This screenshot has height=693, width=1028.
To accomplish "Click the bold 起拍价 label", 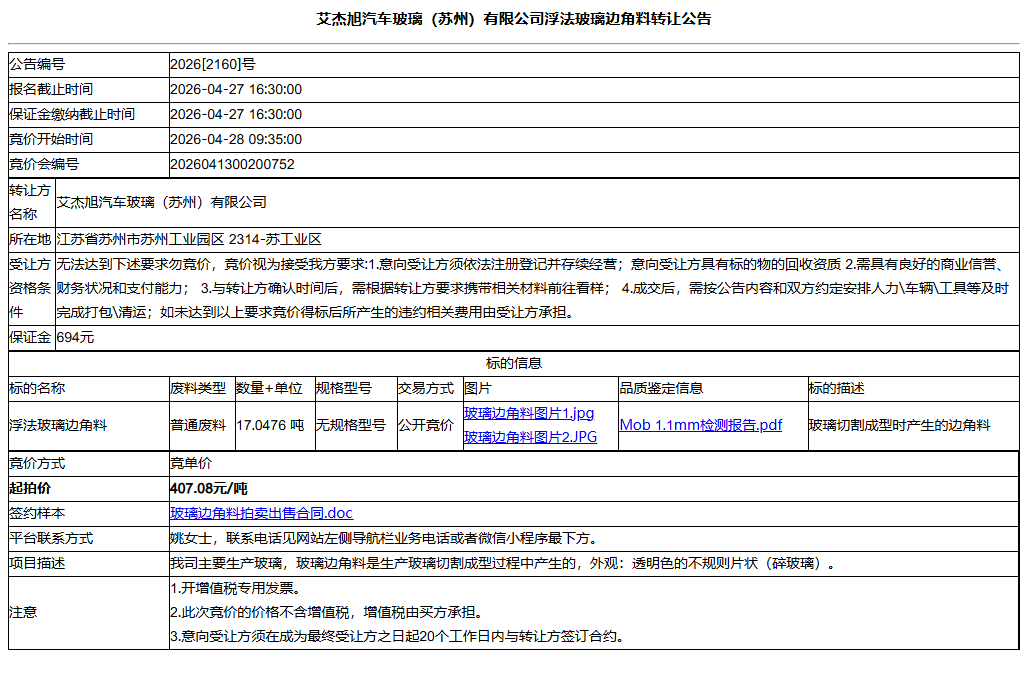I will point(30,488).
